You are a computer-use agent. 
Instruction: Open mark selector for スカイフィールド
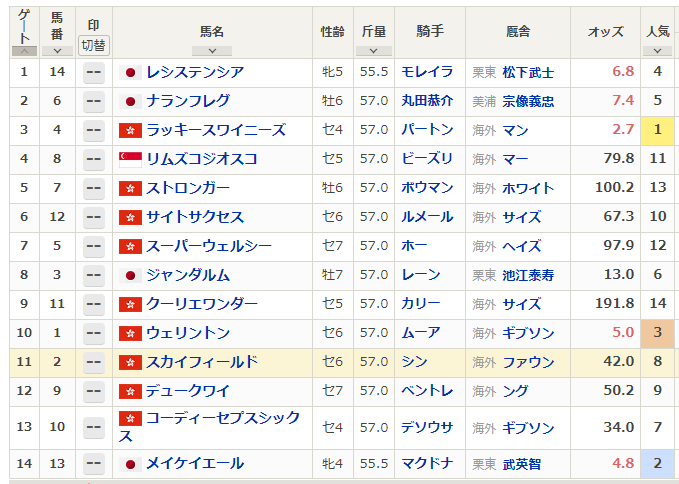tap(94, 363)
